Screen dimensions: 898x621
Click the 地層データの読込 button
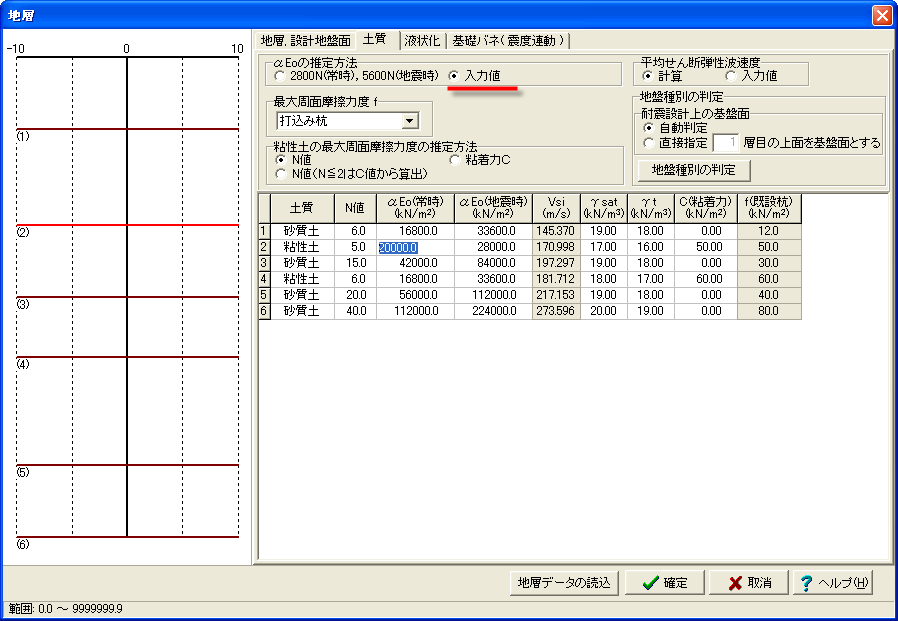(564, 583)
